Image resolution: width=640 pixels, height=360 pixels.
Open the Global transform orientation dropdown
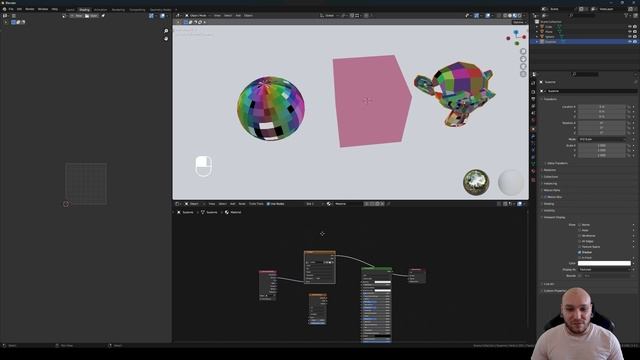tap(328, 16)
